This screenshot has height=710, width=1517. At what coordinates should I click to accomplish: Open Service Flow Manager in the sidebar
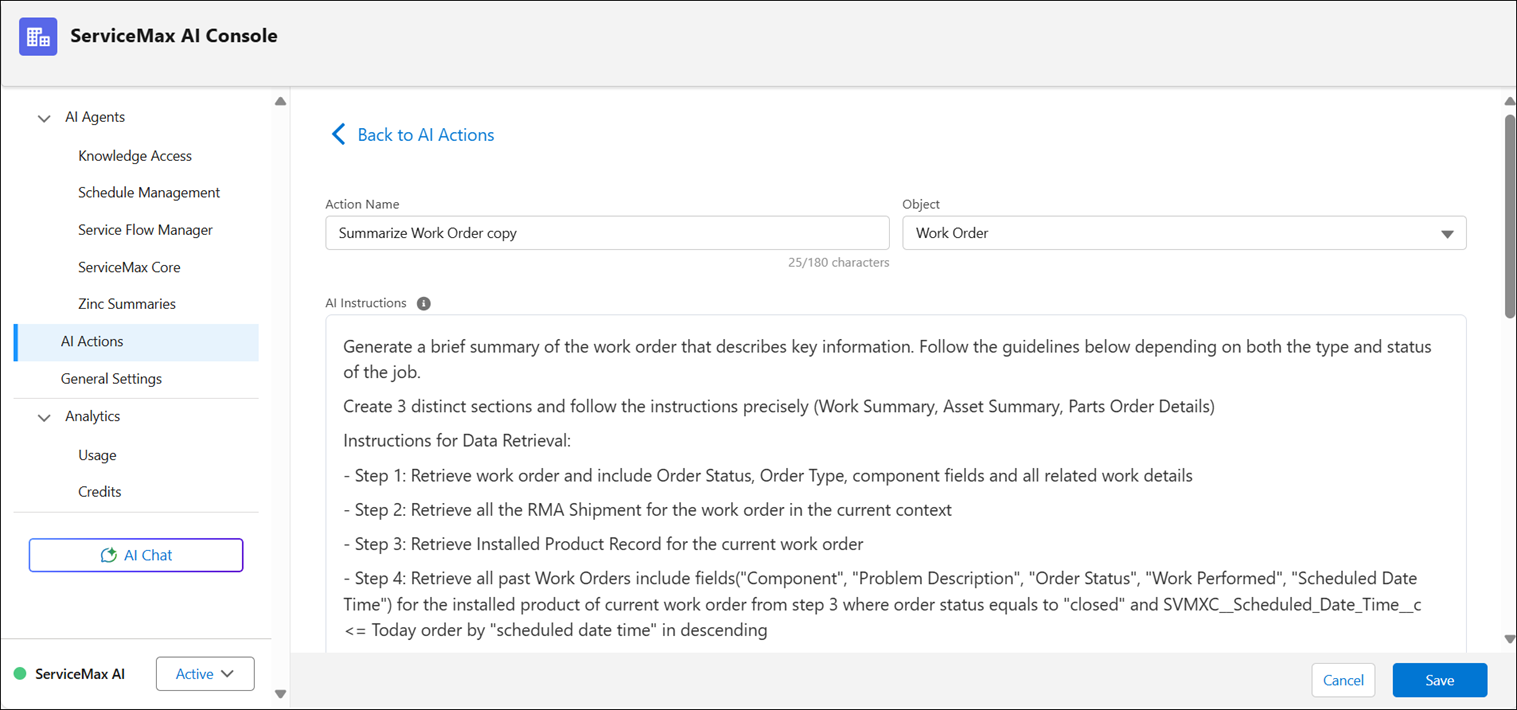point(145,230)
